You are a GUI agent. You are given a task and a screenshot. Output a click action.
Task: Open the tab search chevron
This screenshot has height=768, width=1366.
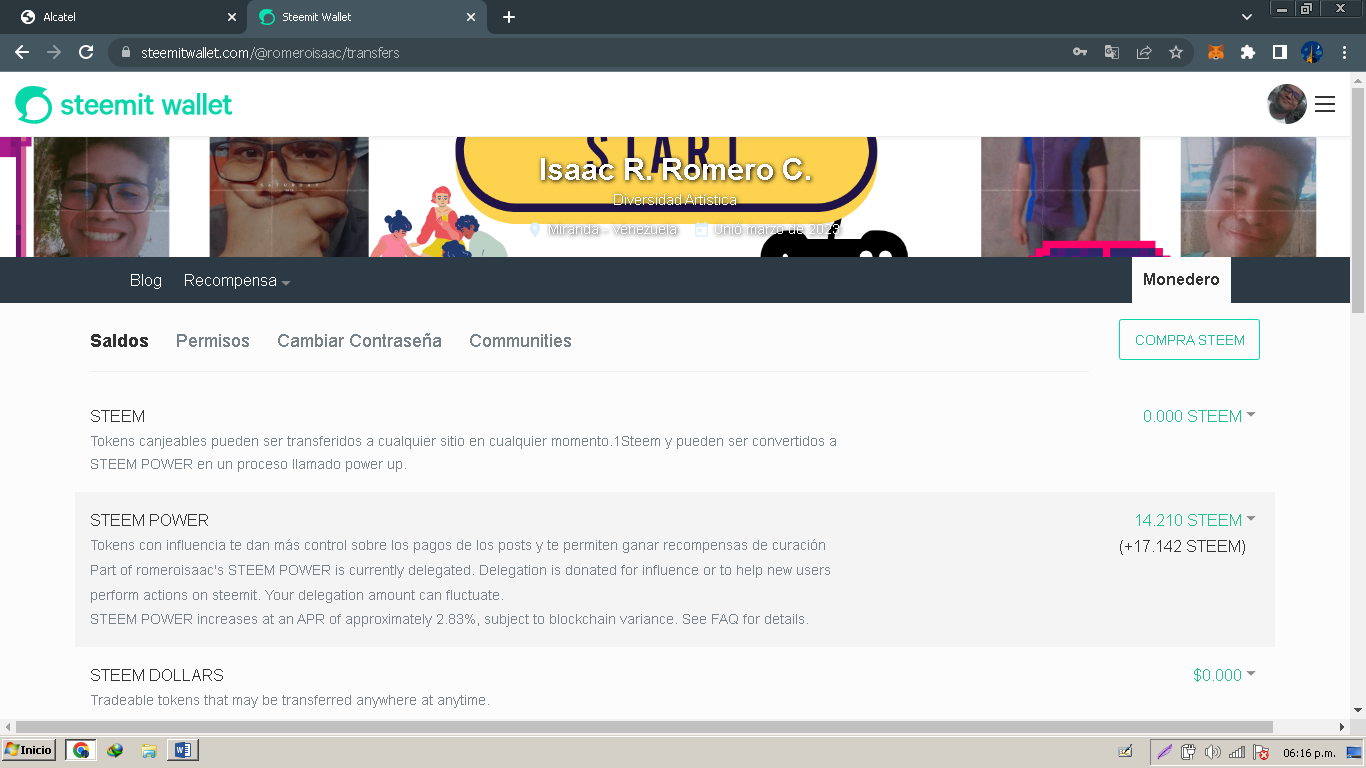[x=1247, y=17]
